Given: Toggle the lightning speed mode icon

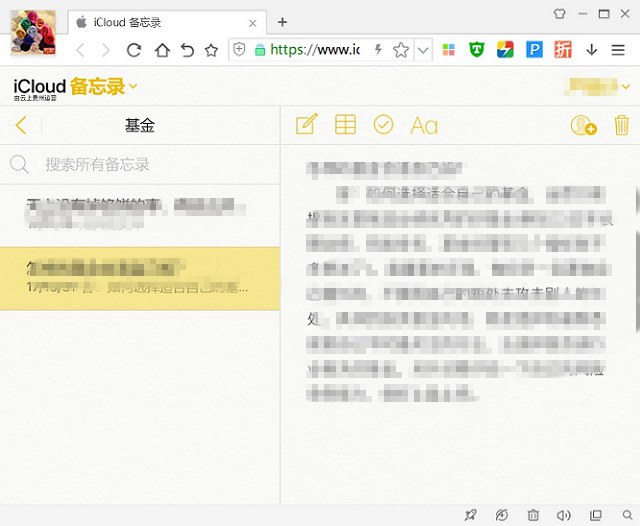Looking at the screenshot, I should point(378,50).
